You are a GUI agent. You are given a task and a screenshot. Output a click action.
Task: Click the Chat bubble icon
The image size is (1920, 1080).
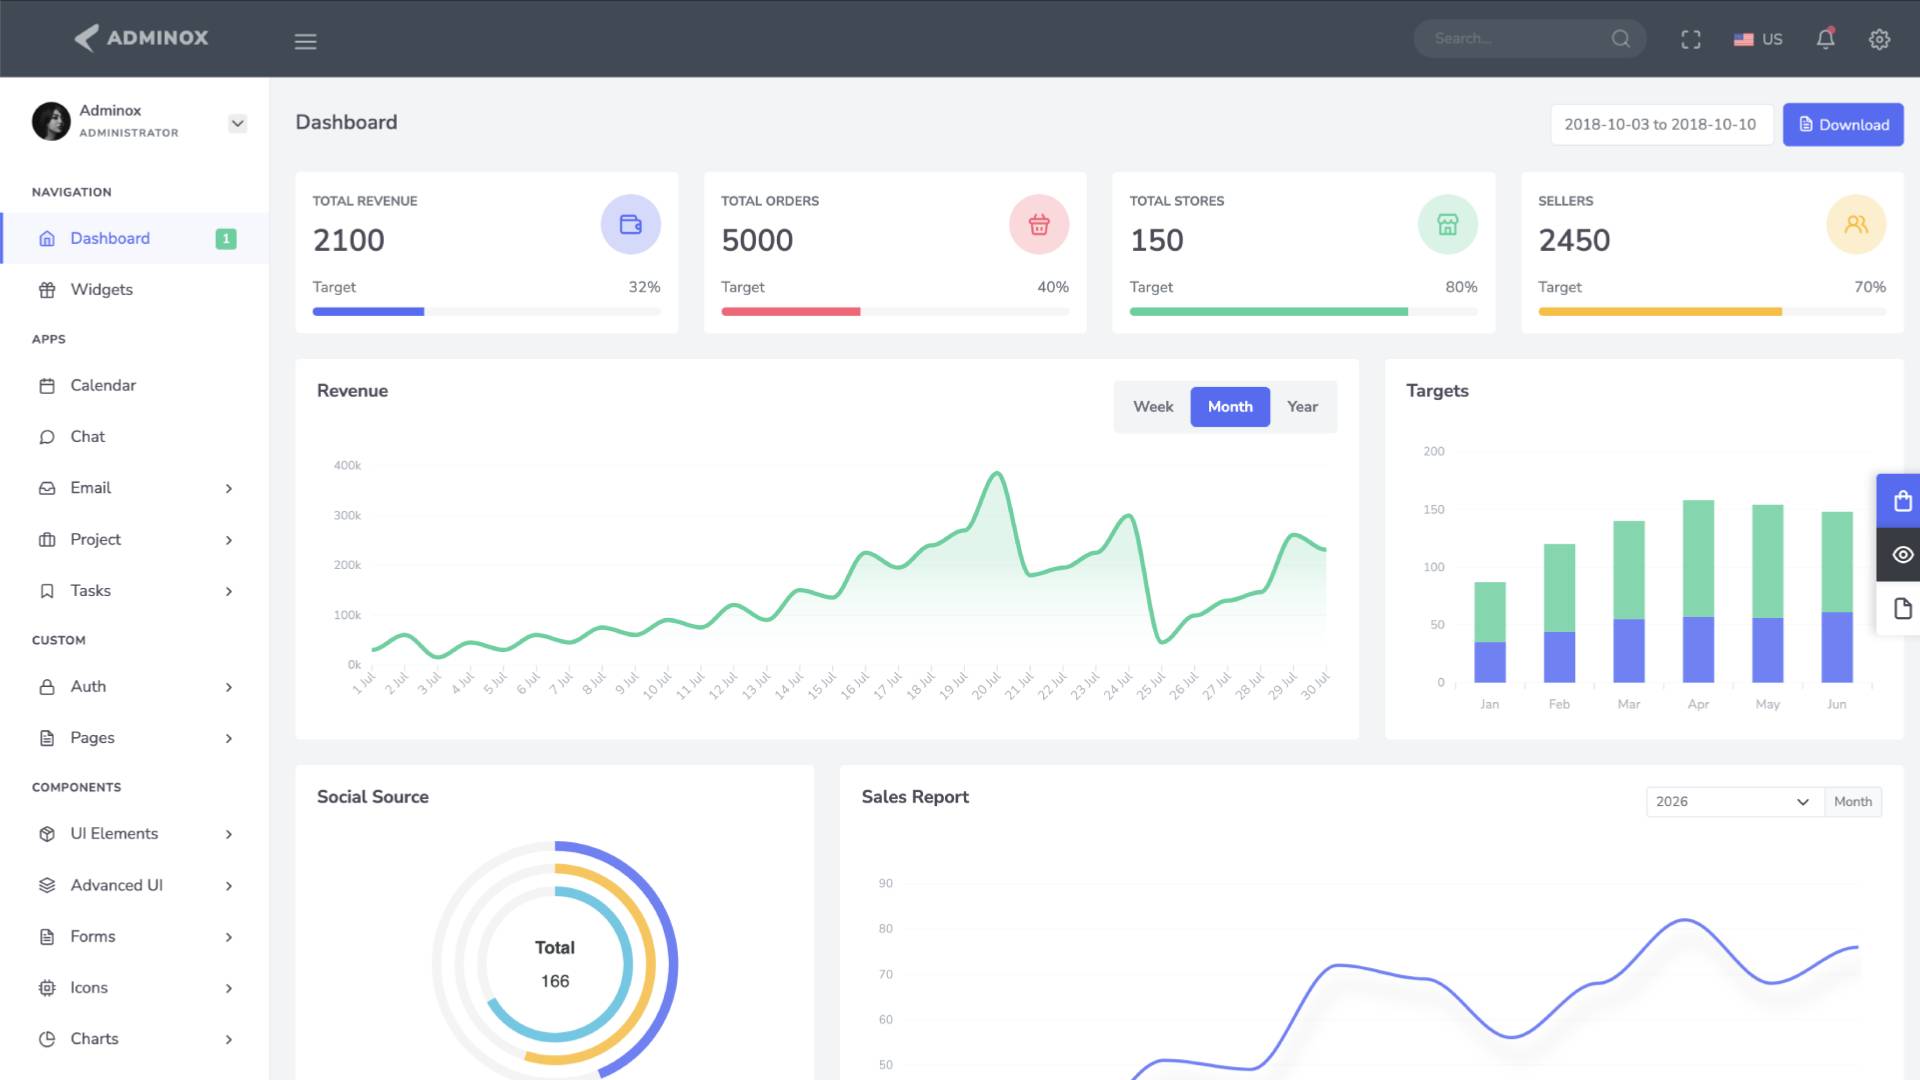47,437
